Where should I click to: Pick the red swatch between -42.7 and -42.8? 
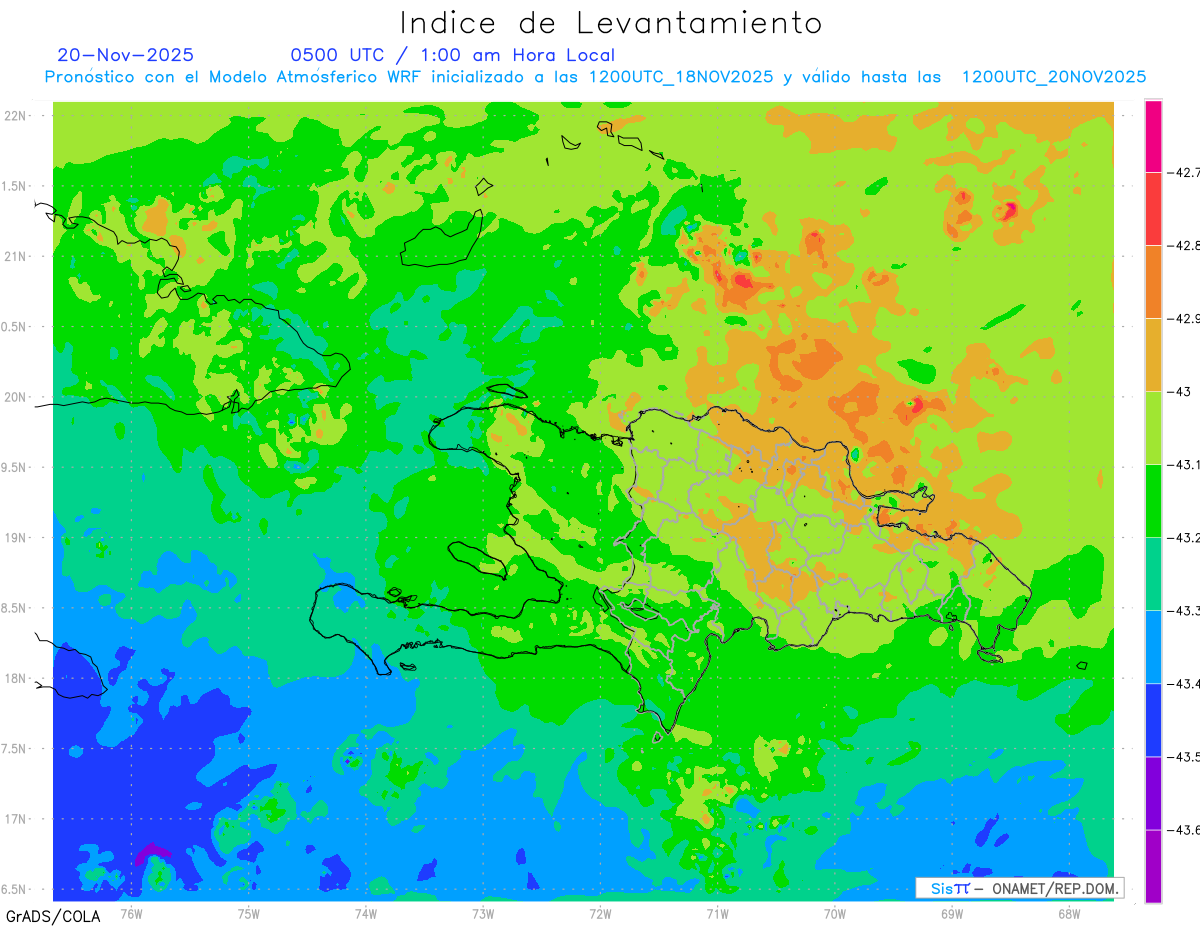pyautogui.click(x=1153, y=208)
